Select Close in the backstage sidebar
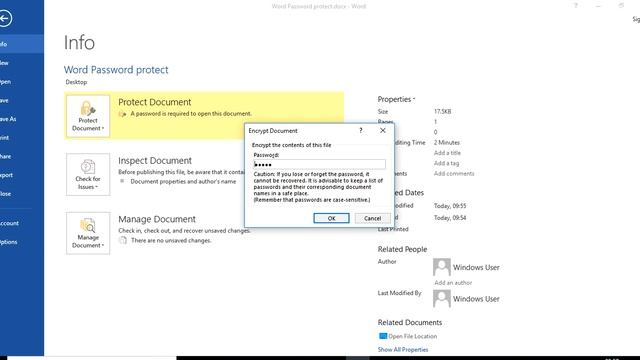640x360 pixels. 22,194
